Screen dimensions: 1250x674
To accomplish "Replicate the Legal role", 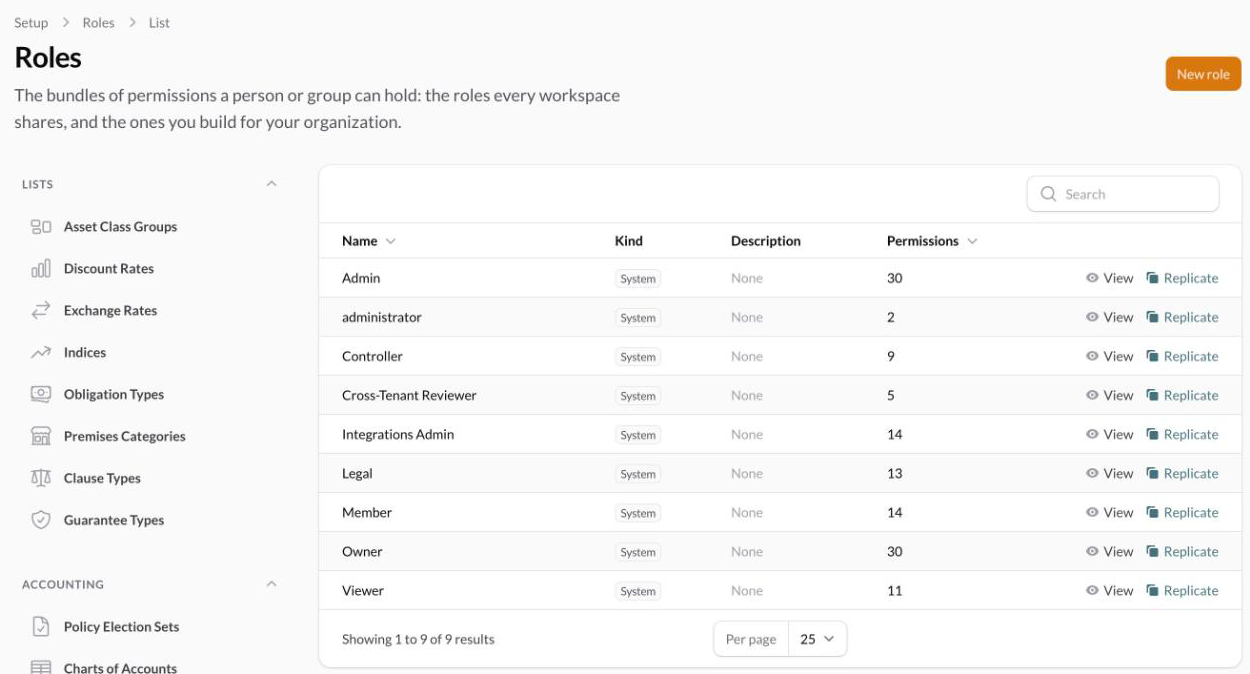I will coord(1182,473).
